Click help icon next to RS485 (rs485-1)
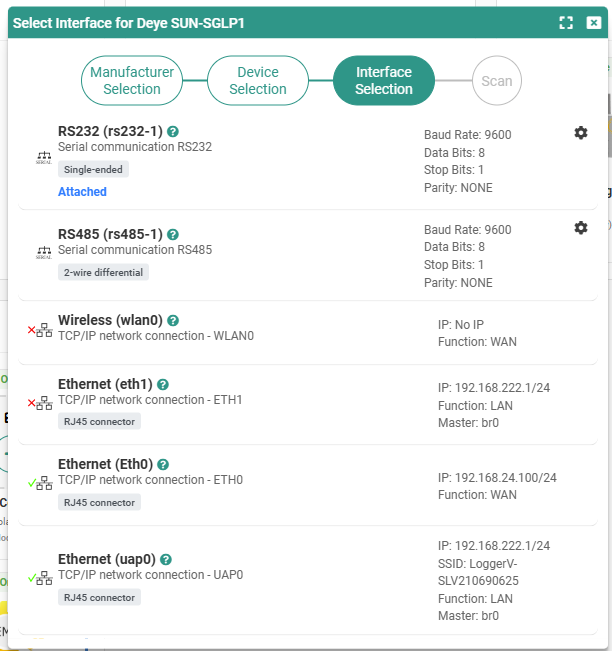Viewport: 612px width, 651px height. click(x=173, y=235)
